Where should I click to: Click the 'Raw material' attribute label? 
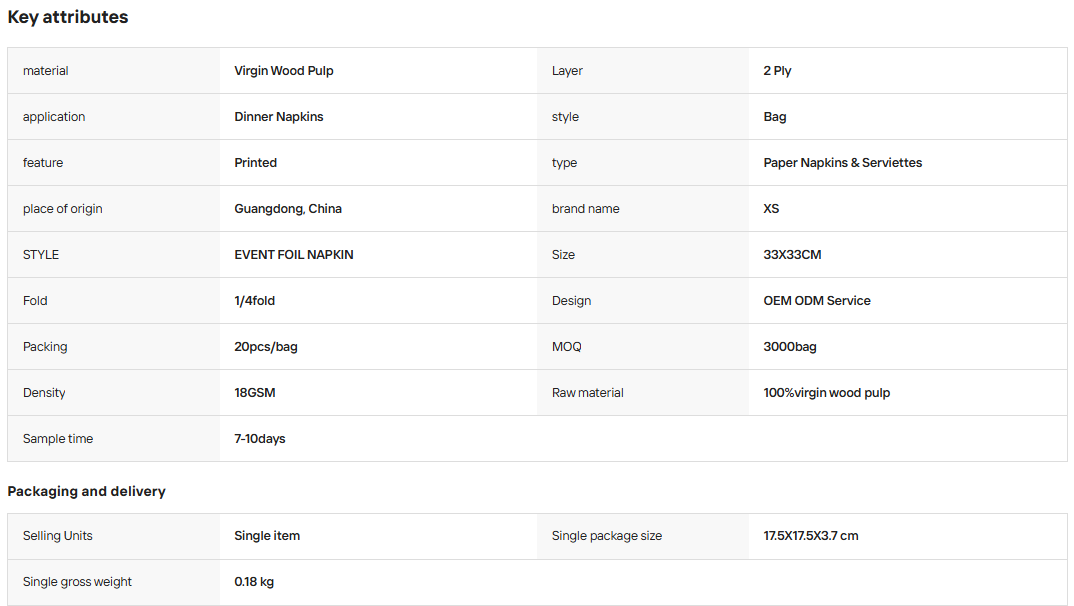click(588, 392)
